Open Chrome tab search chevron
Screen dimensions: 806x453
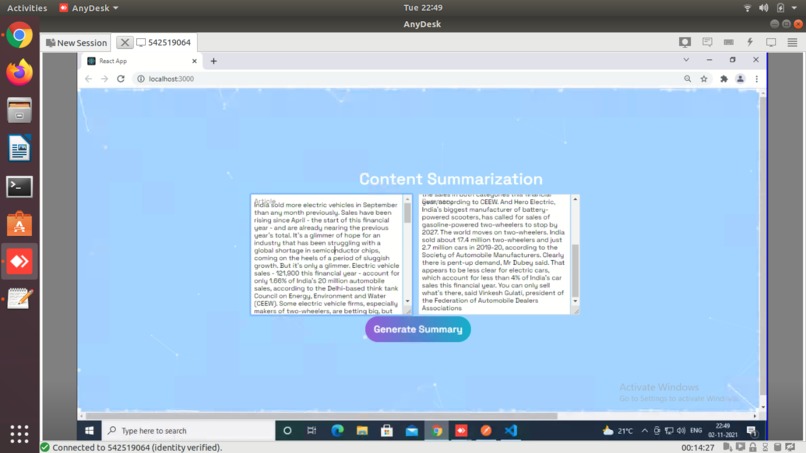686,60
